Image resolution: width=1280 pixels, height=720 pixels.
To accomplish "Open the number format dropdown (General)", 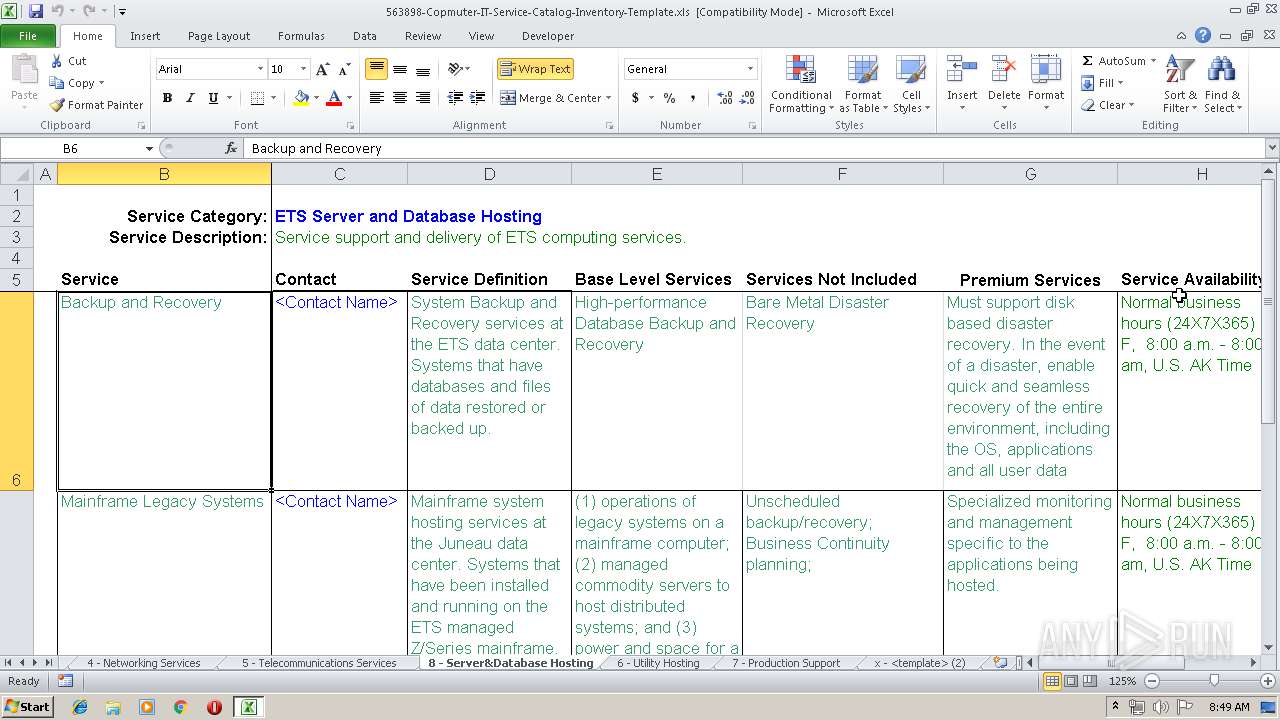I will click(x=750, y=69).
